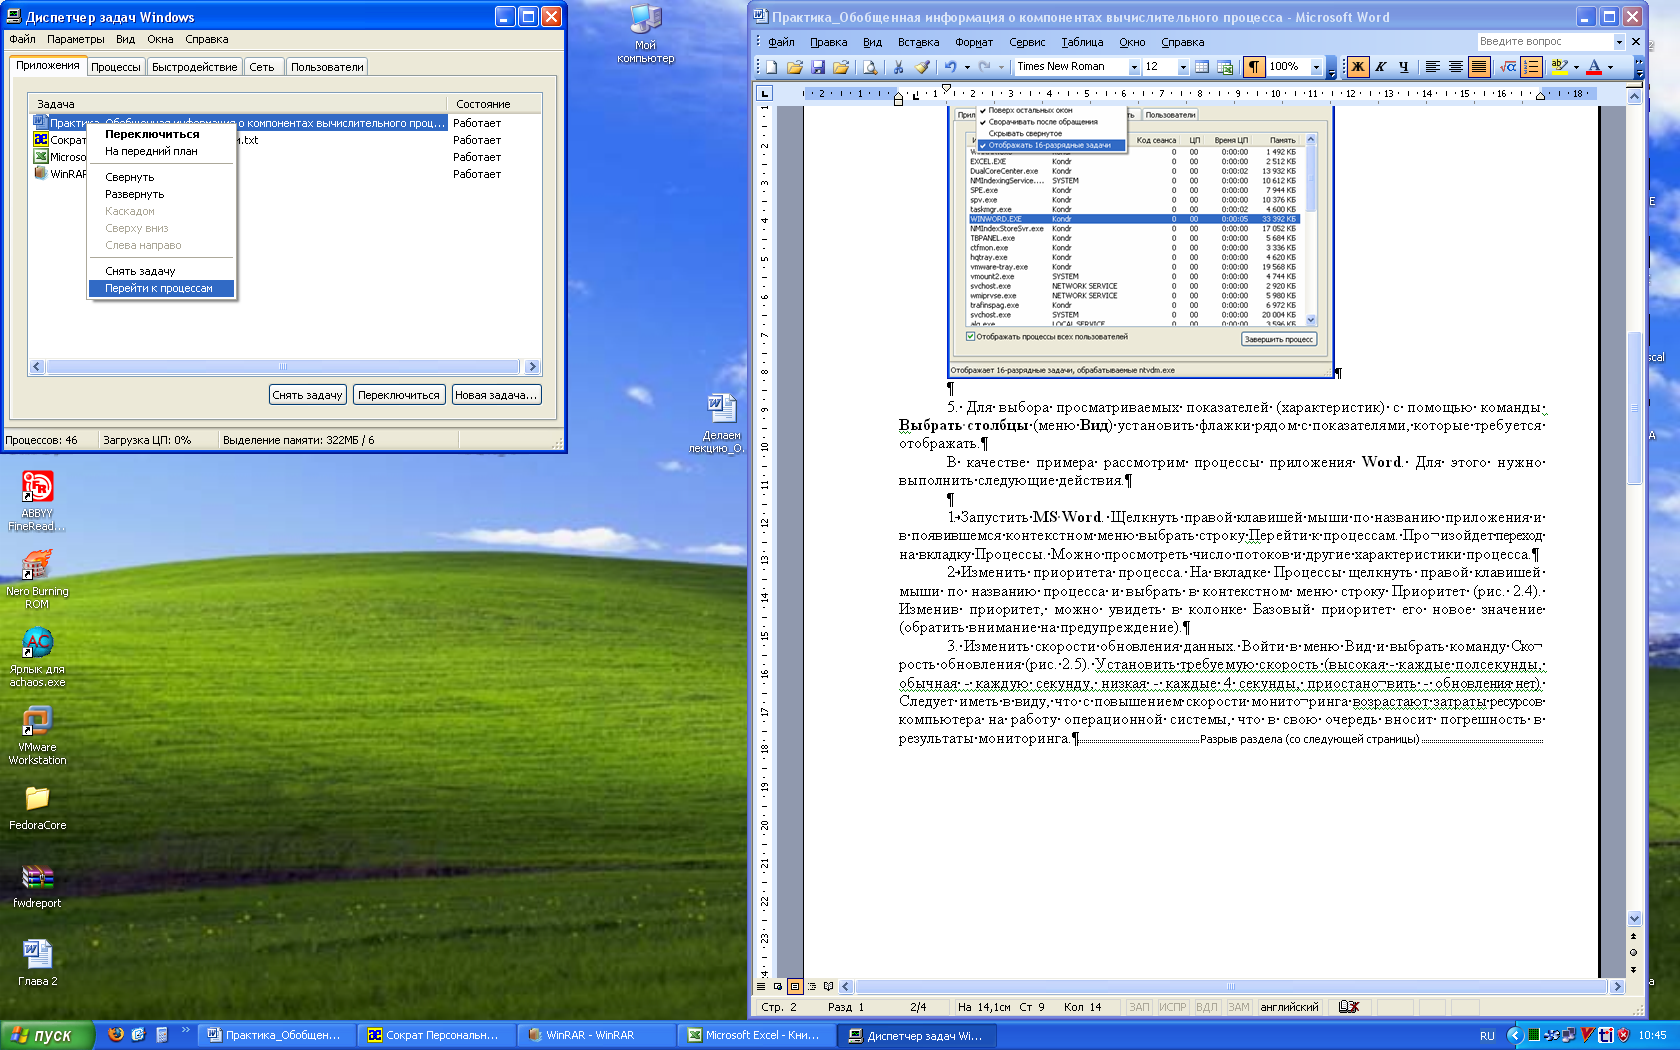Select the fwdreport archive icon on desktop
The height and width of the screenshot is (1050, 1680).
pos(37,885)
